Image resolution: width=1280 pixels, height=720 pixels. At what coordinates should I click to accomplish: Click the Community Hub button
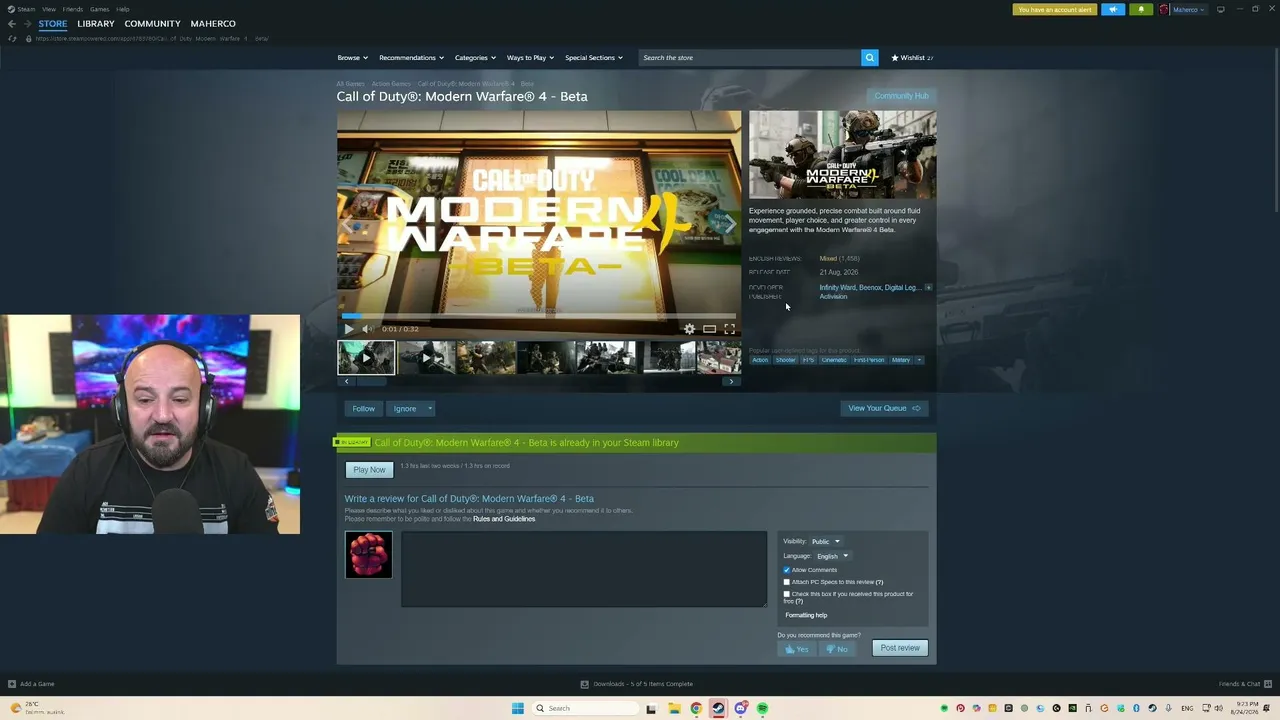pyautogui.click(x=902, y=96)
